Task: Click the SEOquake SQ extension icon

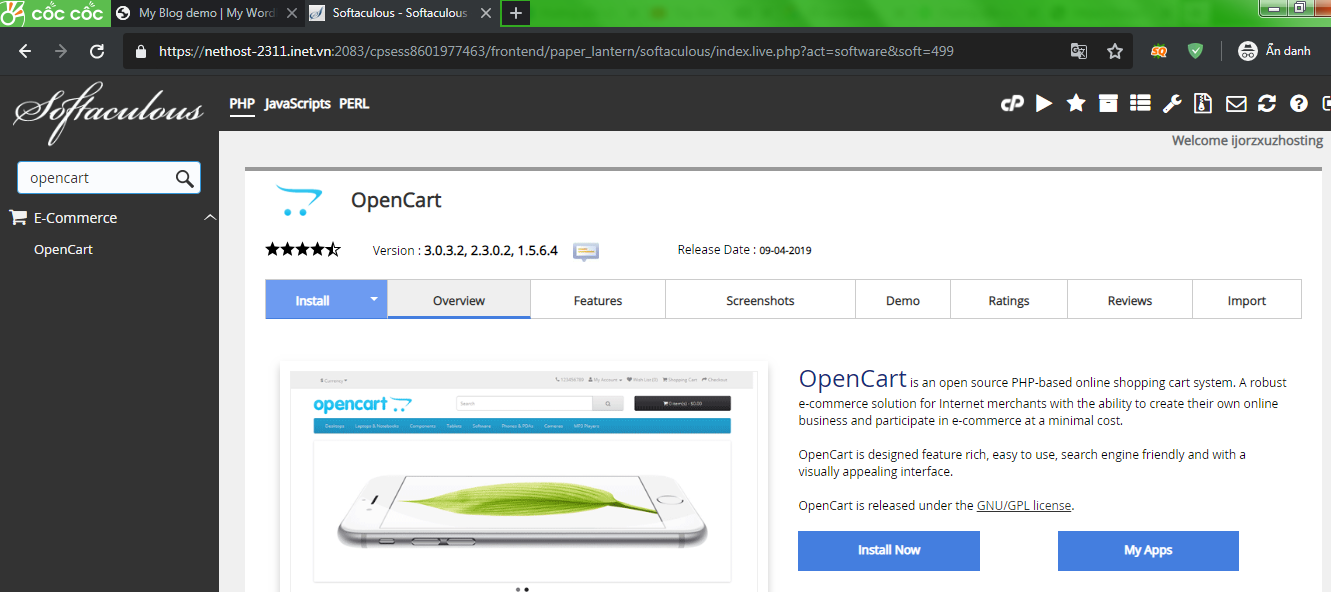Action: click(1159, 51)
